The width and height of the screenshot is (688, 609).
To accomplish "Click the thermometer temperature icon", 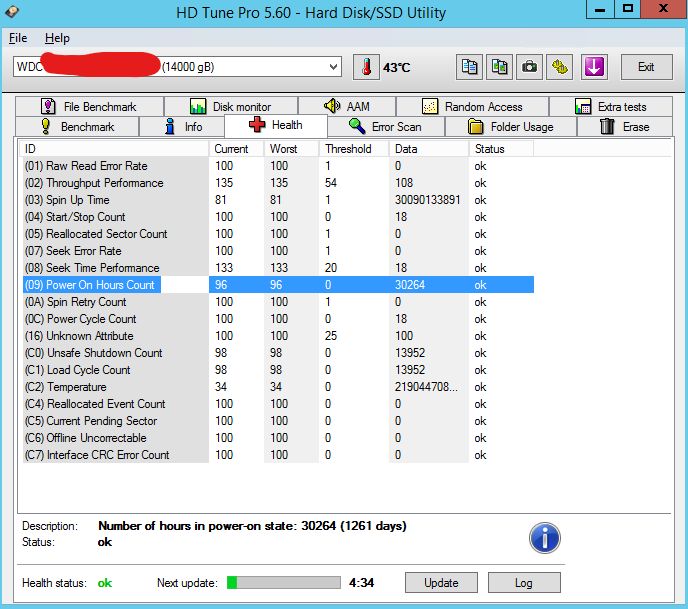I will click(x=366, y=67).
